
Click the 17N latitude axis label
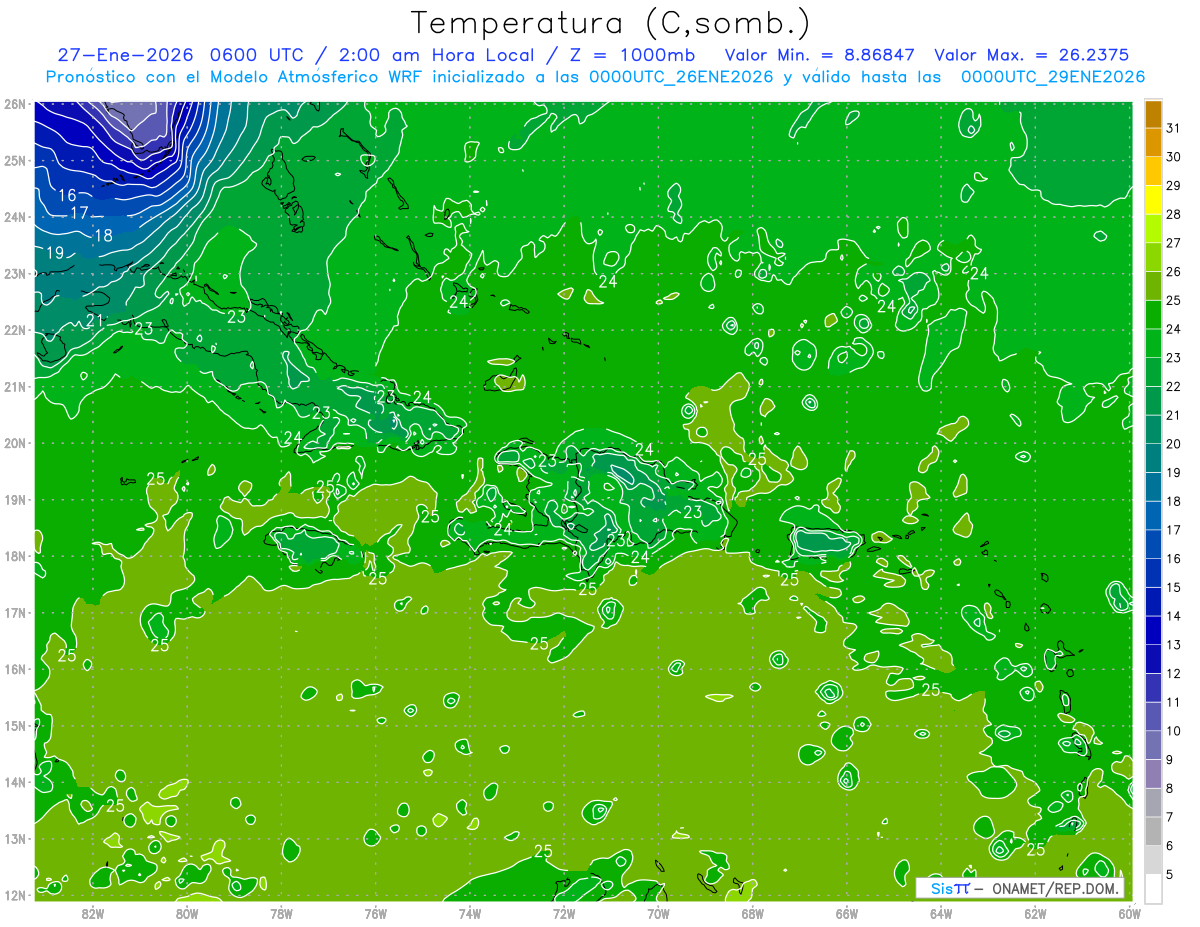pyautogui.click(x=14, y=613)
